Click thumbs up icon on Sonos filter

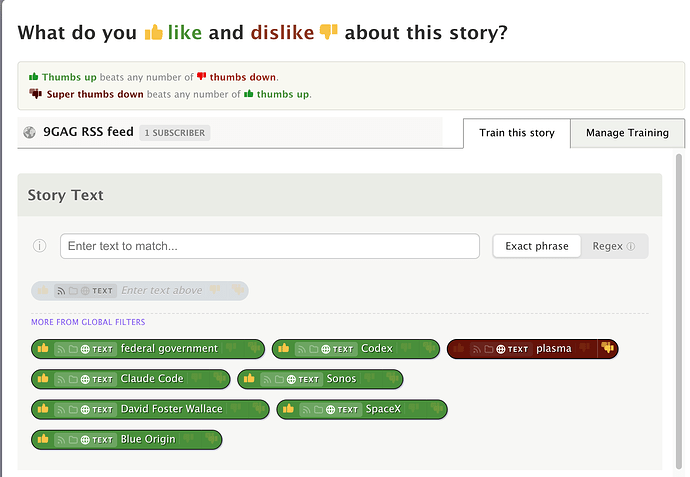(x=249, y=379)
